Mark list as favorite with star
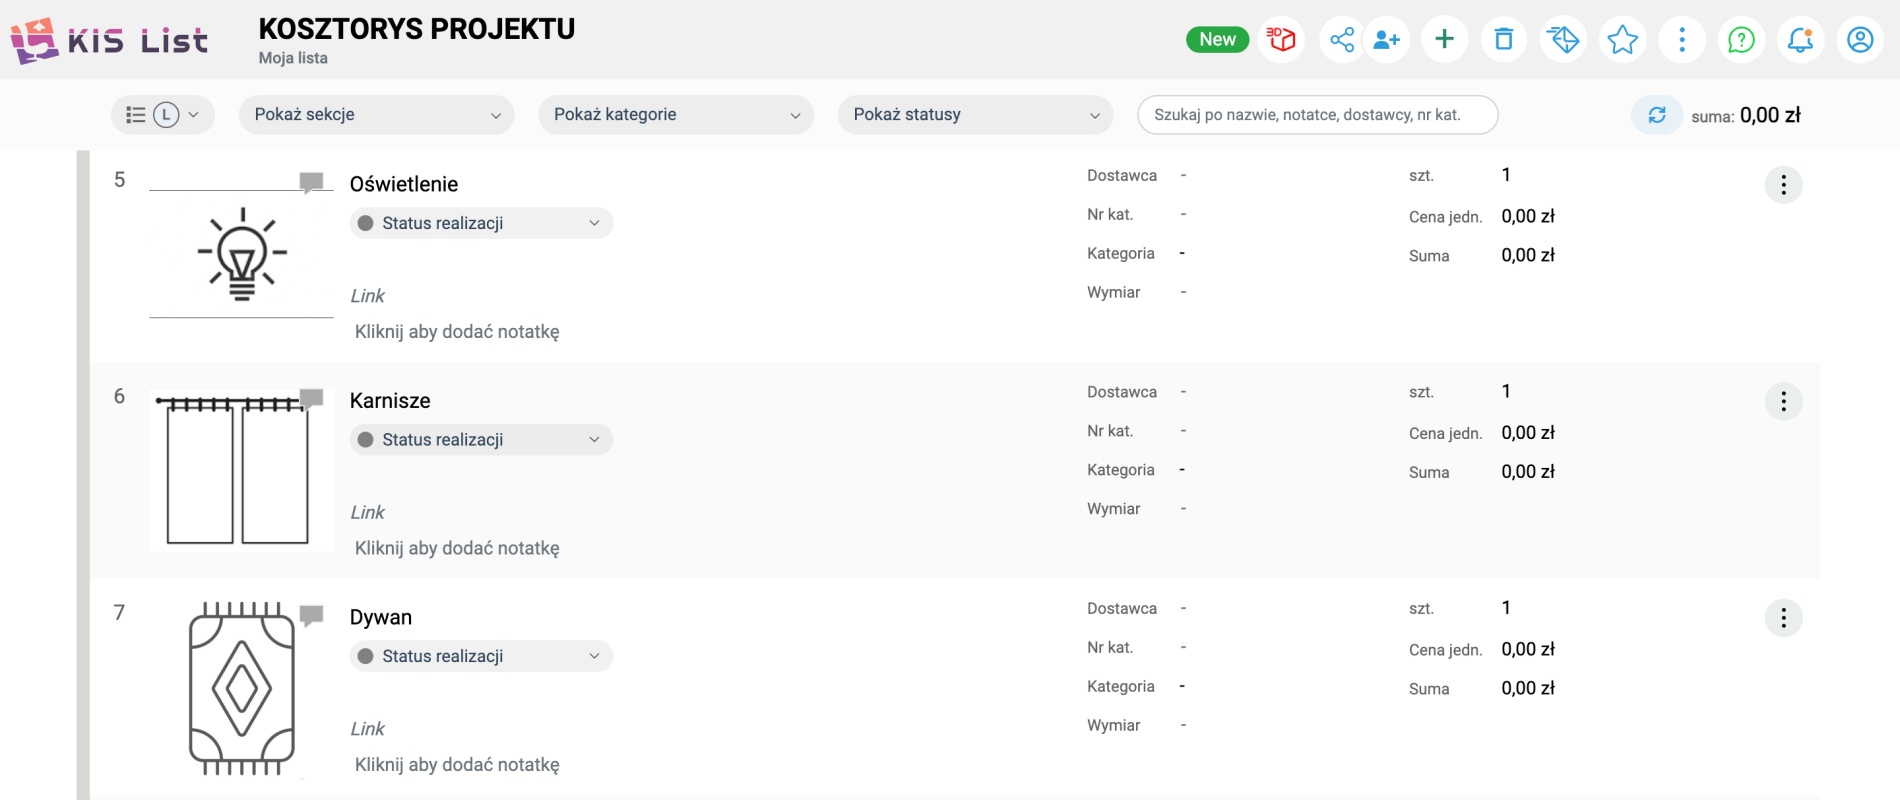The height and width of the screenshot is (800, 1900). (1622, 40)
